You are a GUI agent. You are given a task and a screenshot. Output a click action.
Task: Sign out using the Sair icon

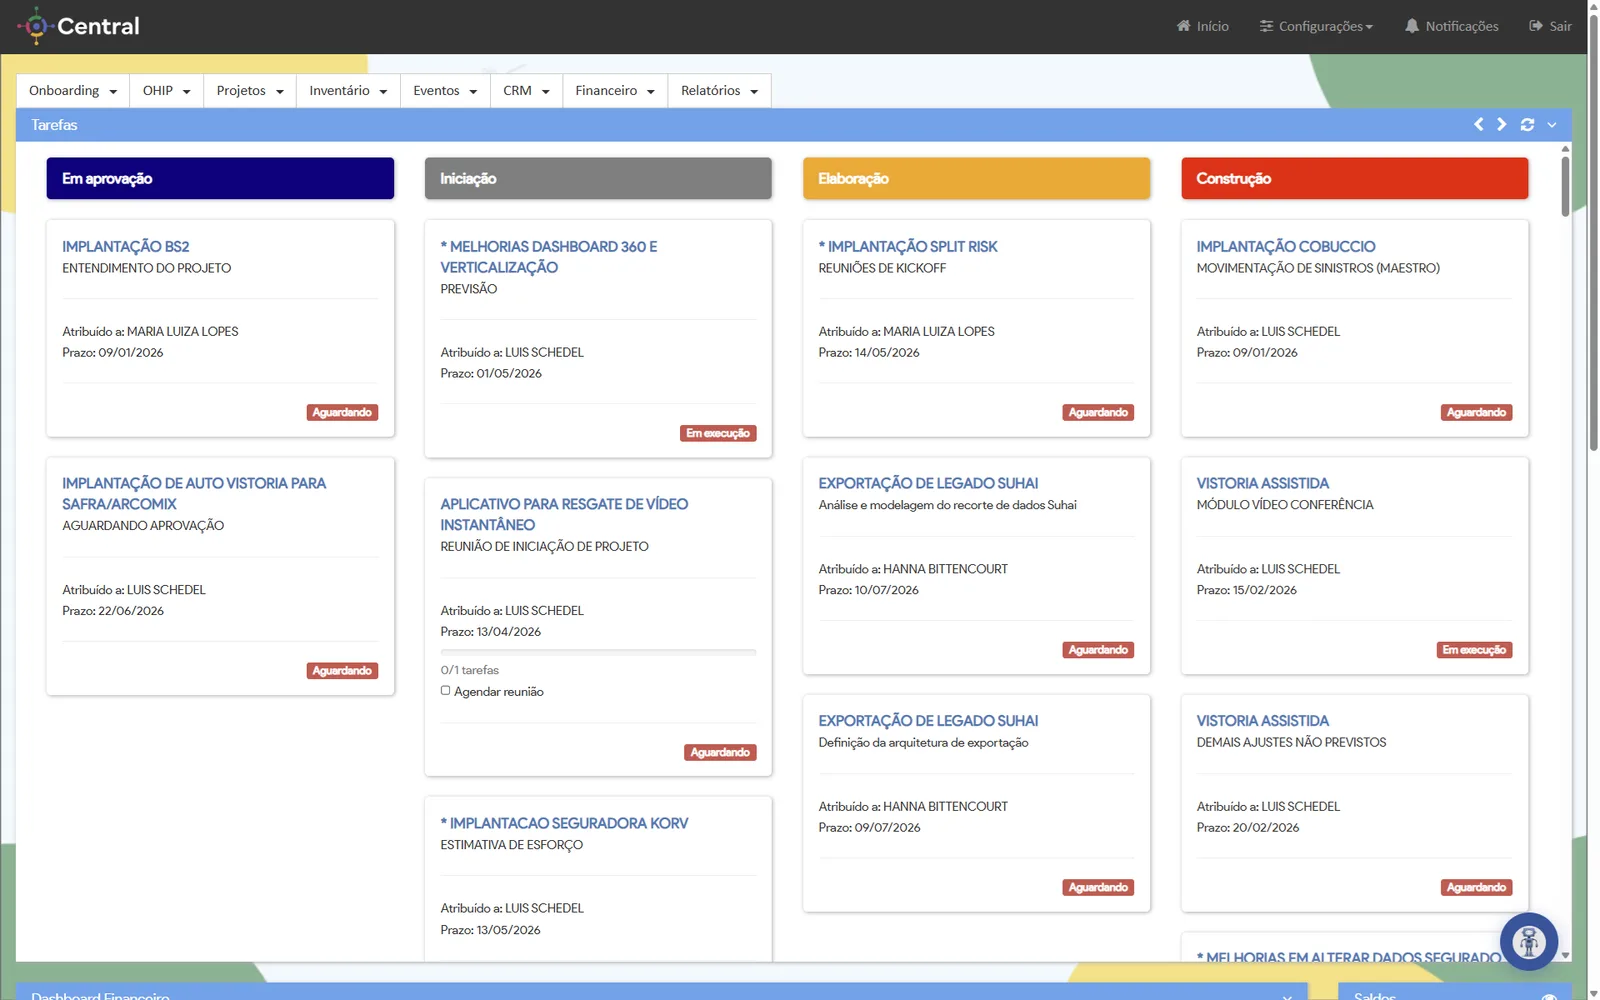click(x=1536, y=26)
